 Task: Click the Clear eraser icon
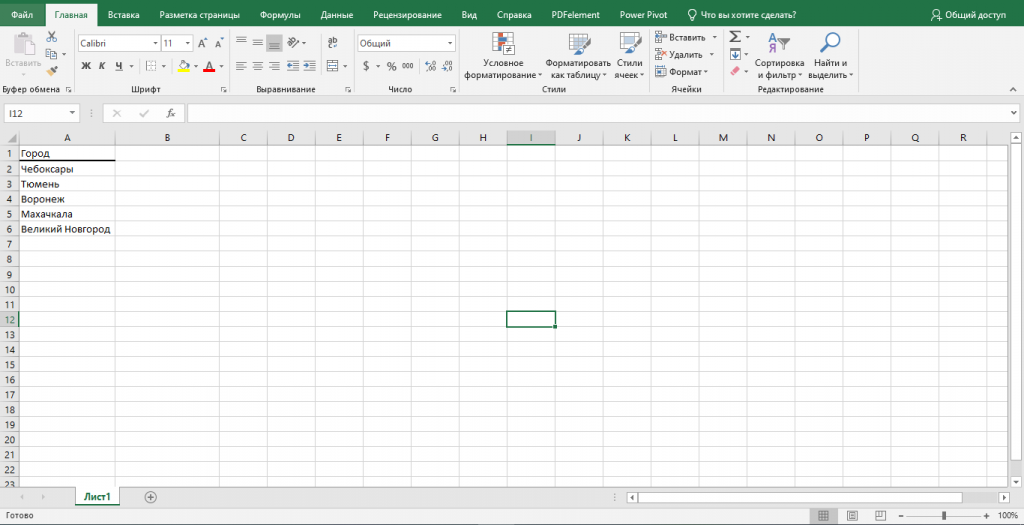(x=735, y=71)
